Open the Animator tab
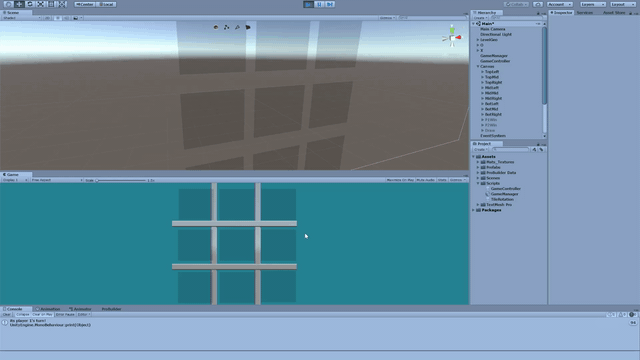This screenshot has height=360, width=640. click(81, 309)
